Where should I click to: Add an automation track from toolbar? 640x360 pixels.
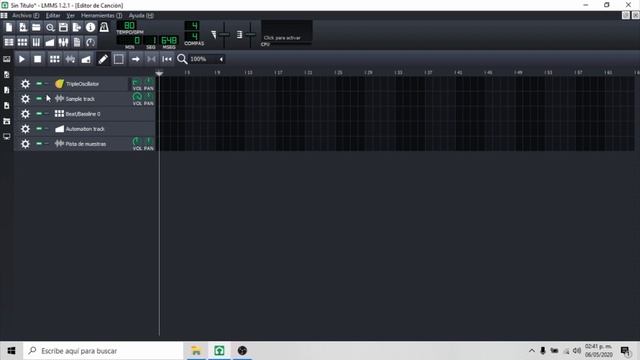tap(86, 59)
